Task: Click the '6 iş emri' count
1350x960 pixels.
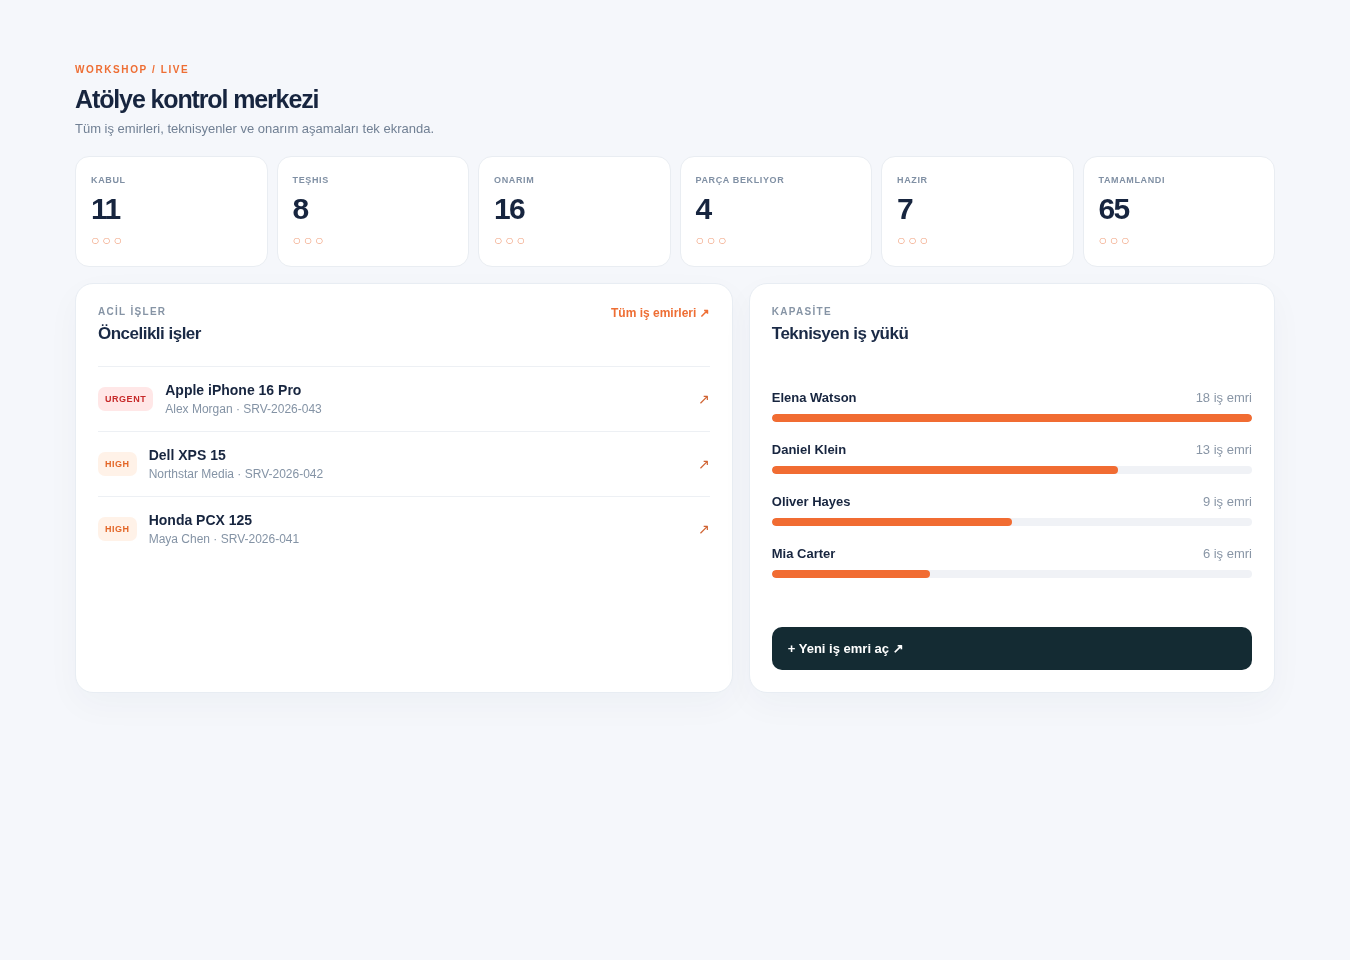Action: (1227, 554)
